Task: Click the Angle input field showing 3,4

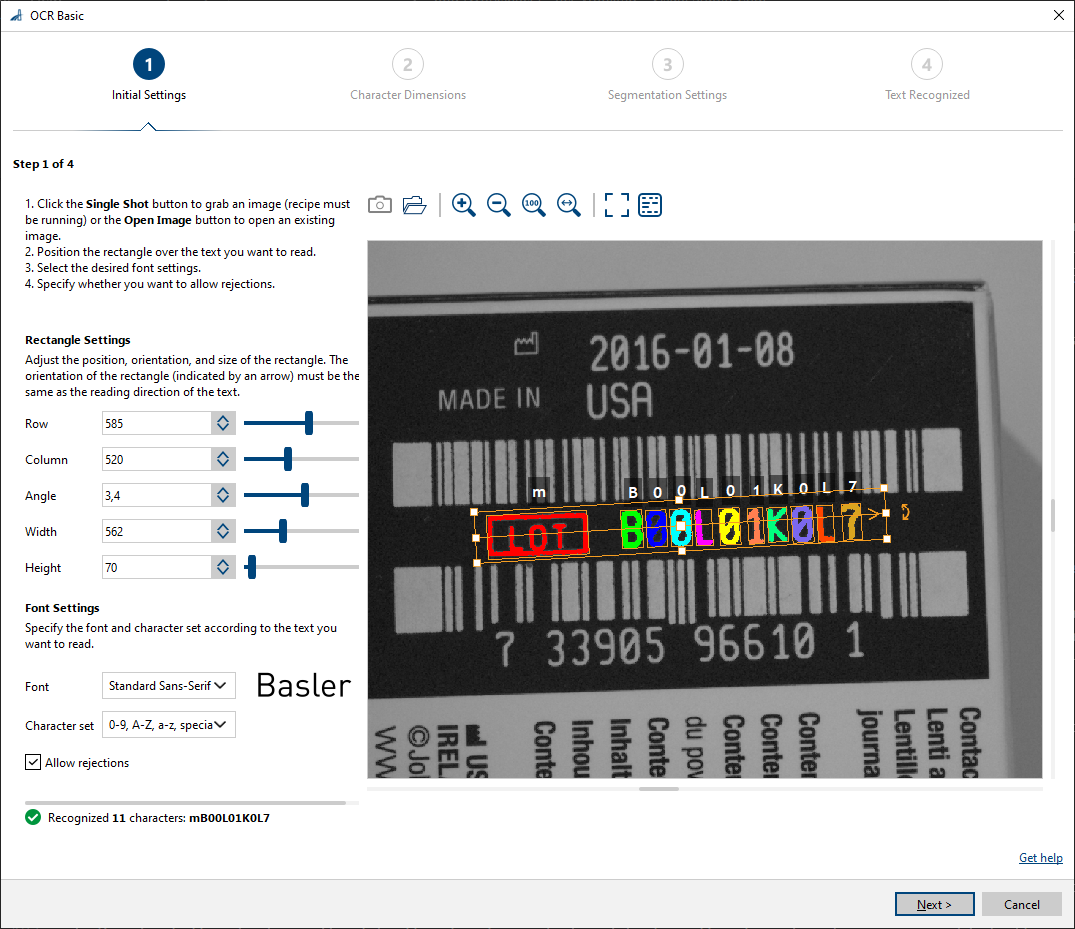Action: point(157,495)
